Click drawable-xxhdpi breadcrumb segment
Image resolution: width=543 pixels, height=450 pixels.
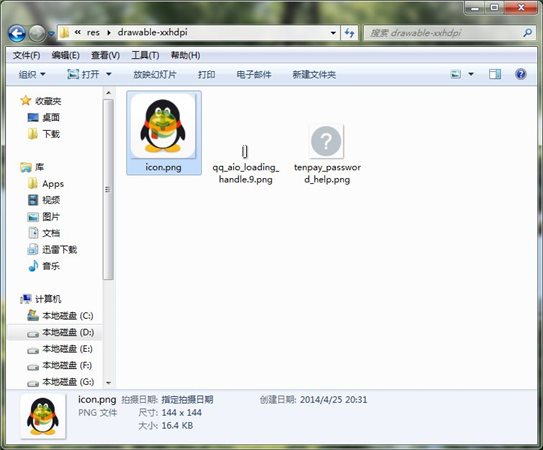(152, 33)
